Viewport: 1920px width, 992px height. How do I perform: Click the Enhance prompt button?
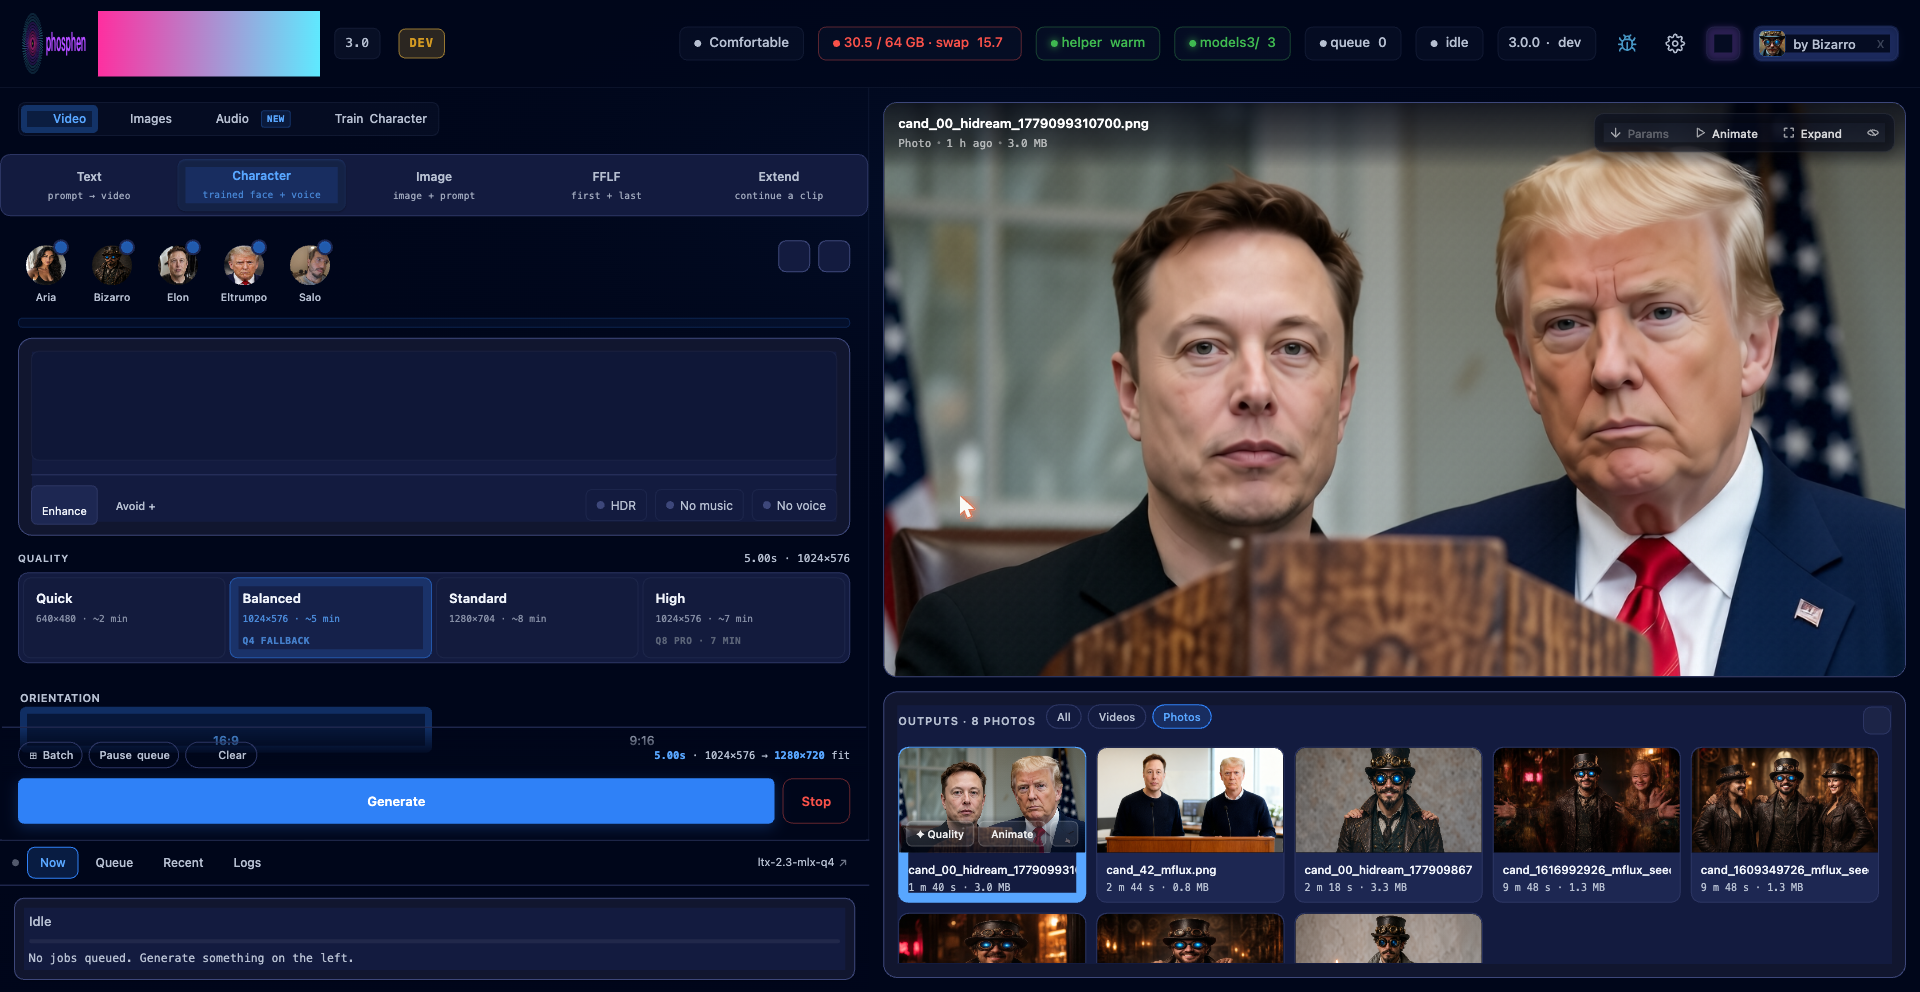tap(64, 505)
